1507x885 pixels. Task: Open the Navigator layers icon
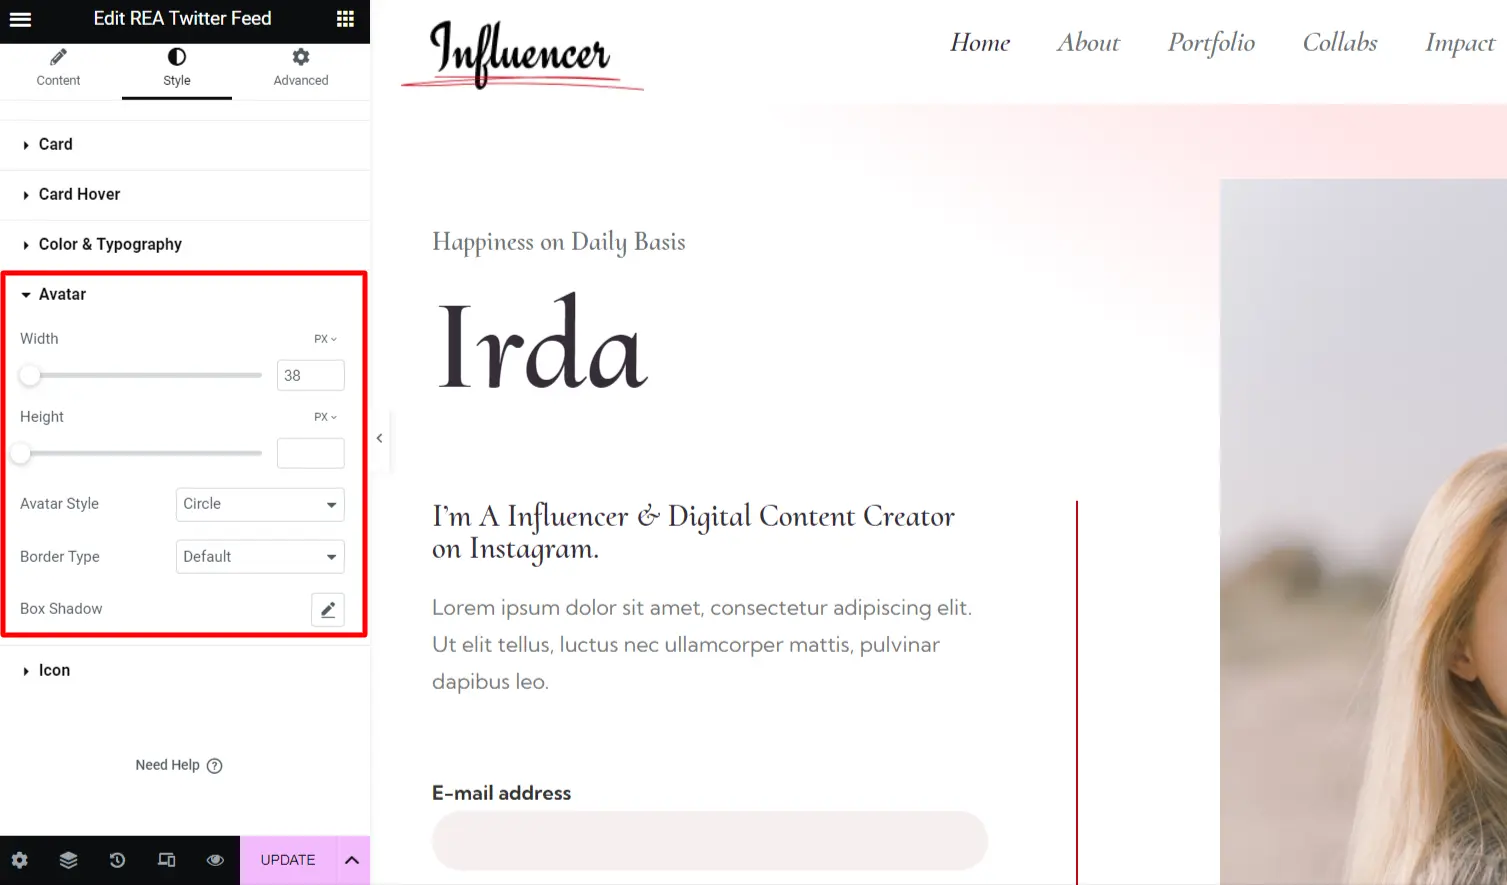(68, 860)
